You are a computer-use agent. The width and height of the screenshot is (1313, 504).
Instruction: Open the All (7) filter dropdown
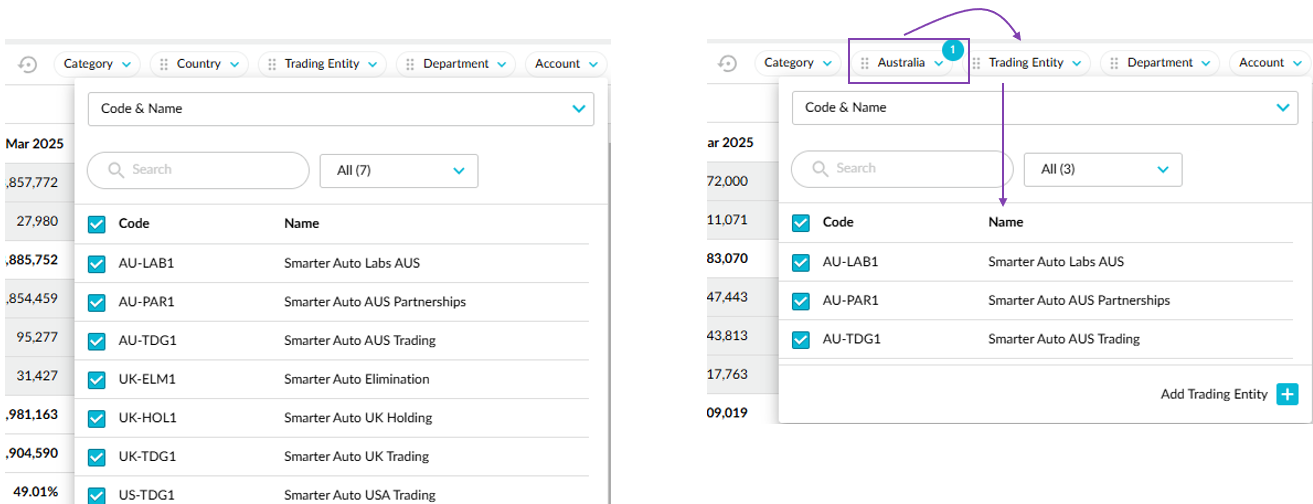pos(399,171)
